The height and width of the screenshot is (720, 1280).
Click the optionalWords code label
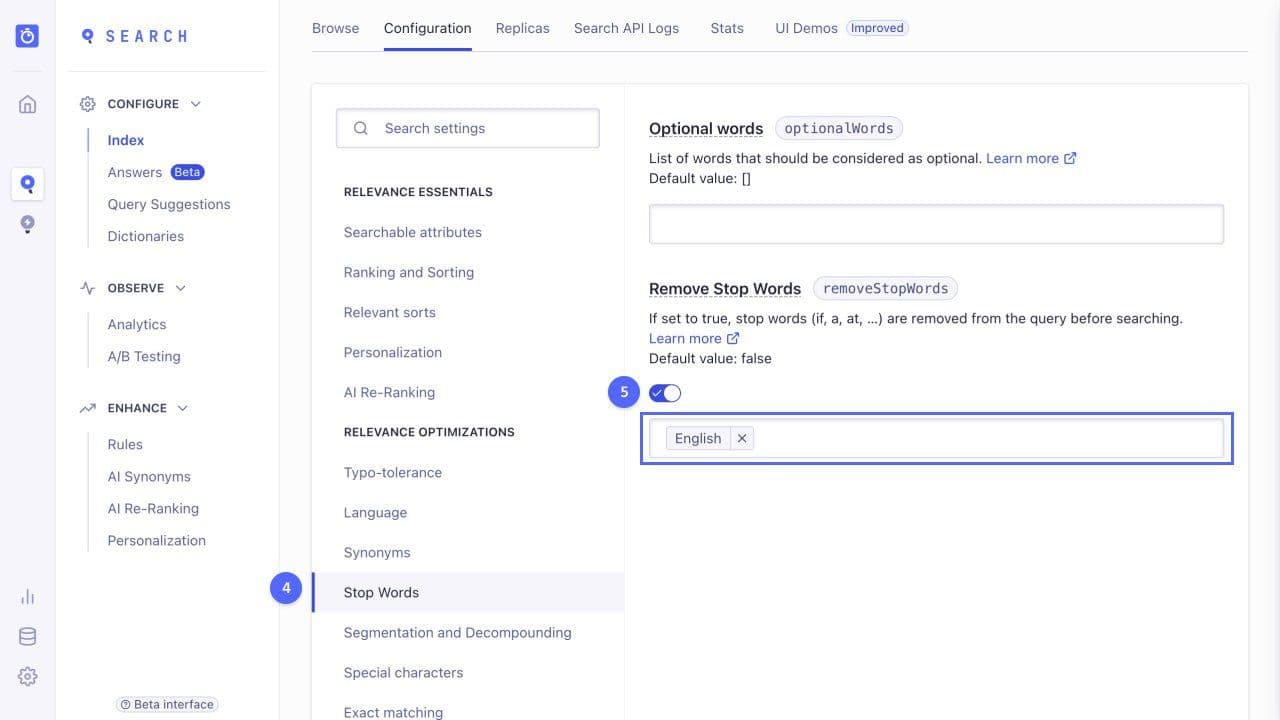tap(839, 128)
